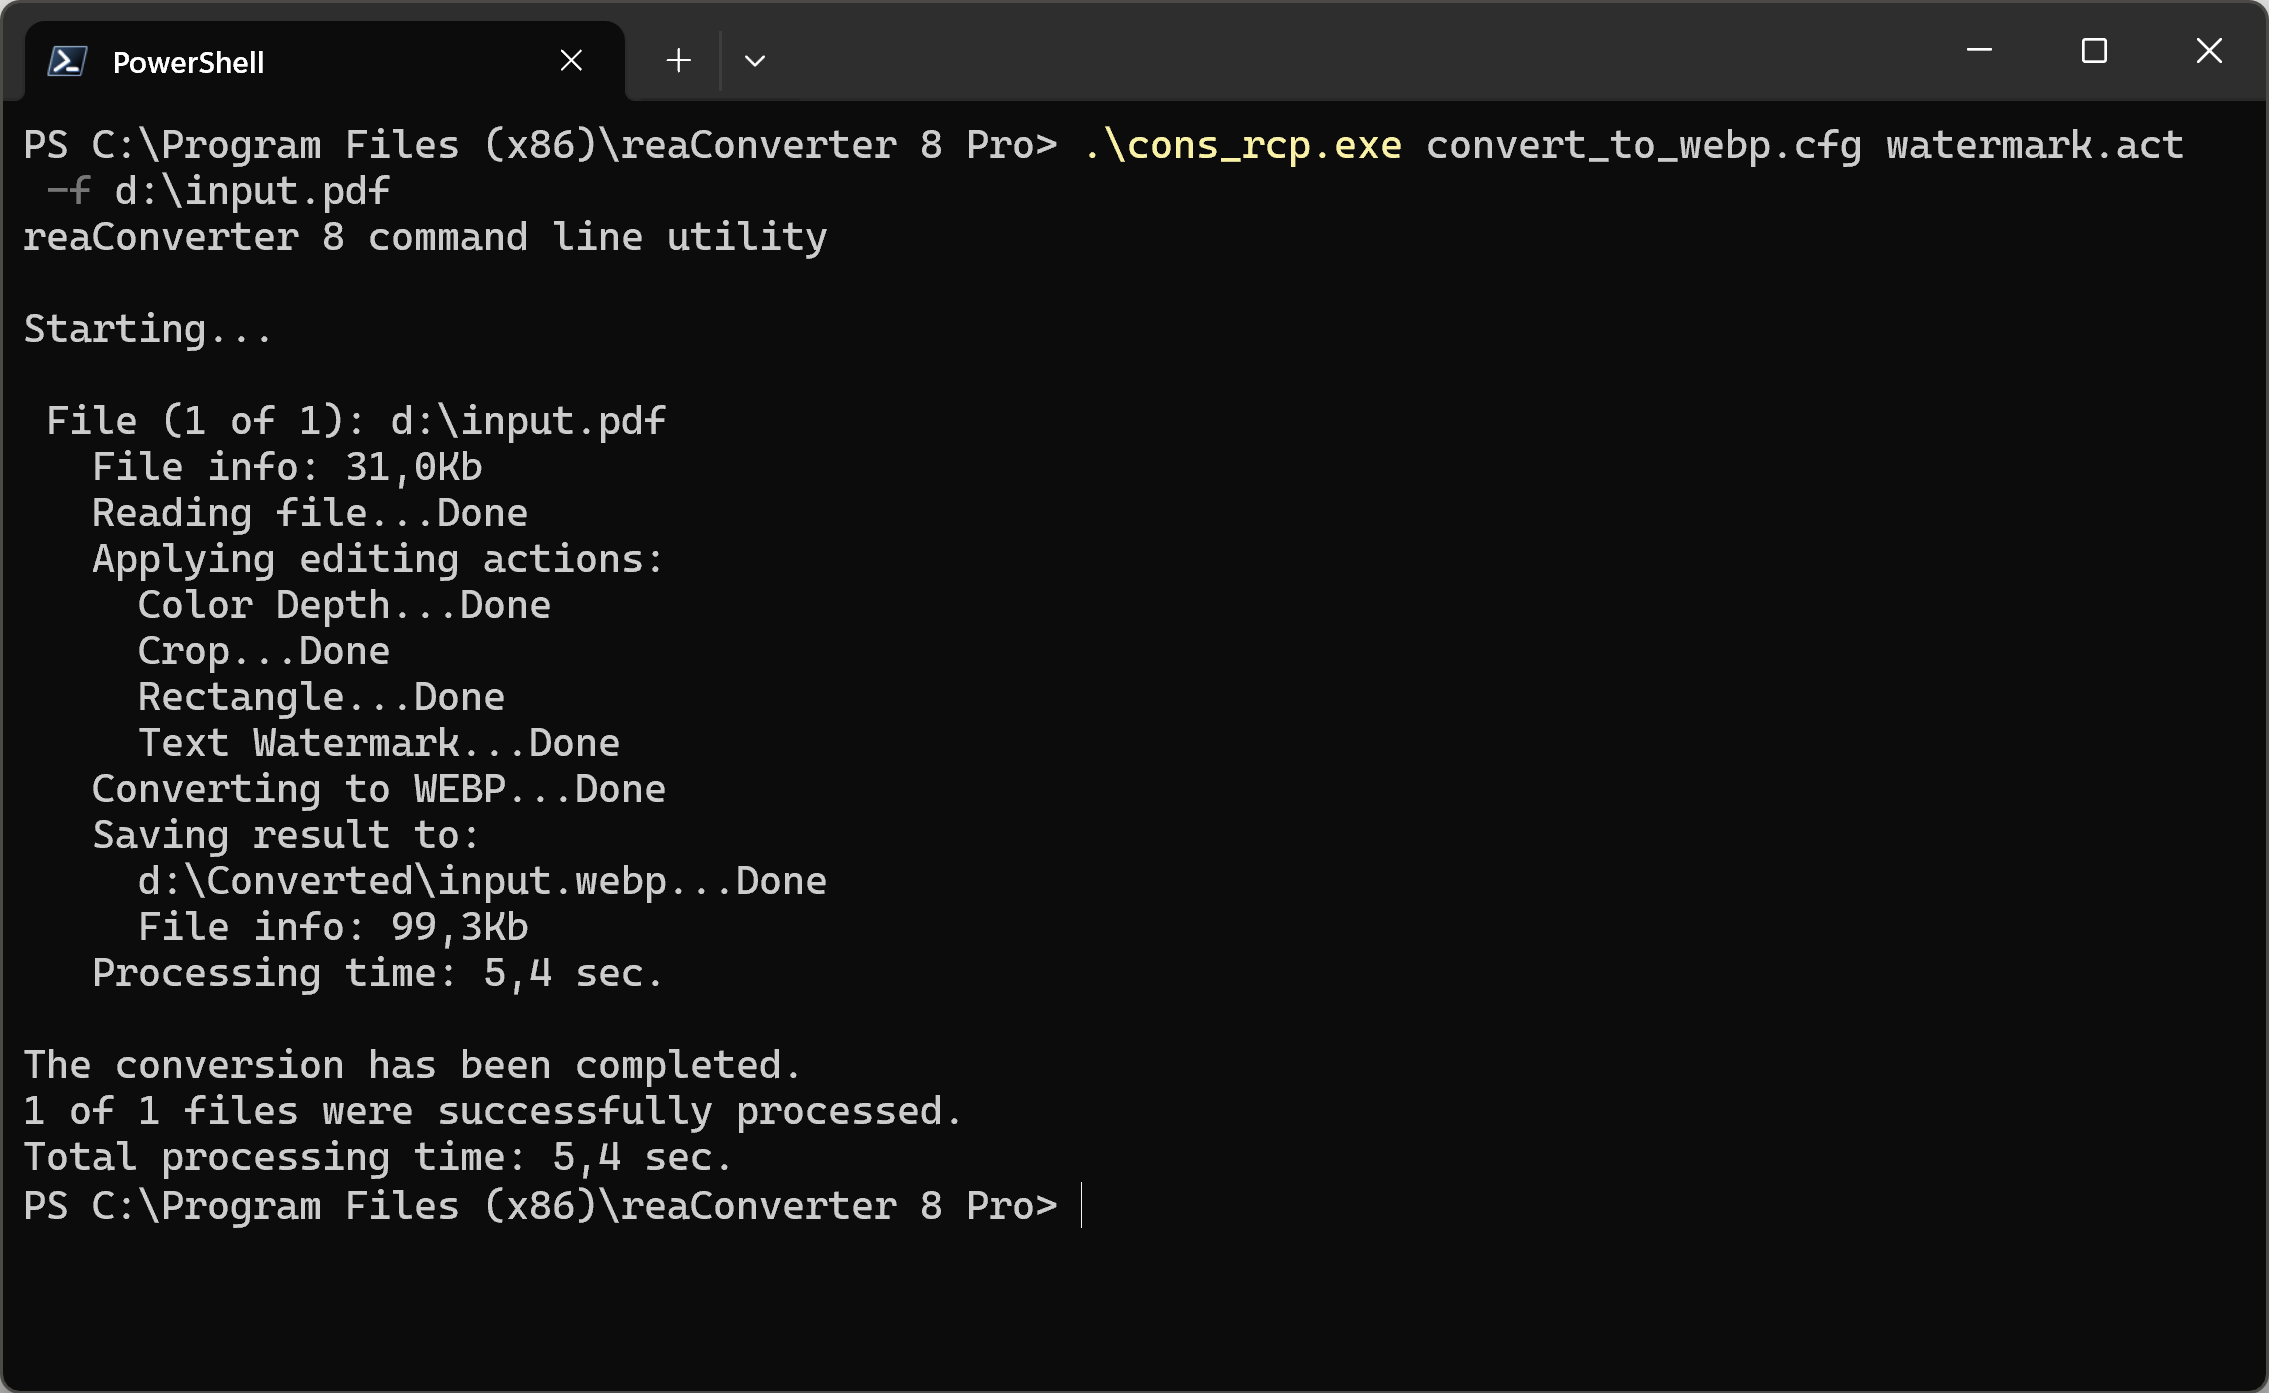This screenshot has width=2269, height=1393.
Task: Click "The conversion has been completed." message
Action: click(x=411, y=1065)
